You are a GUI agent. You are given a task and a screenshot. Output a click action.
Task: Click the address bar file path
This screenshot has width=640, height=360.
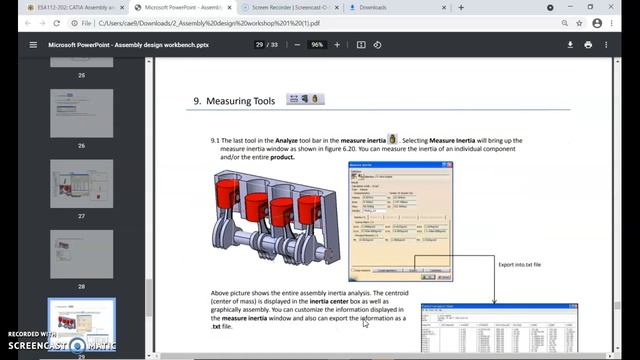tap(209, 23)
